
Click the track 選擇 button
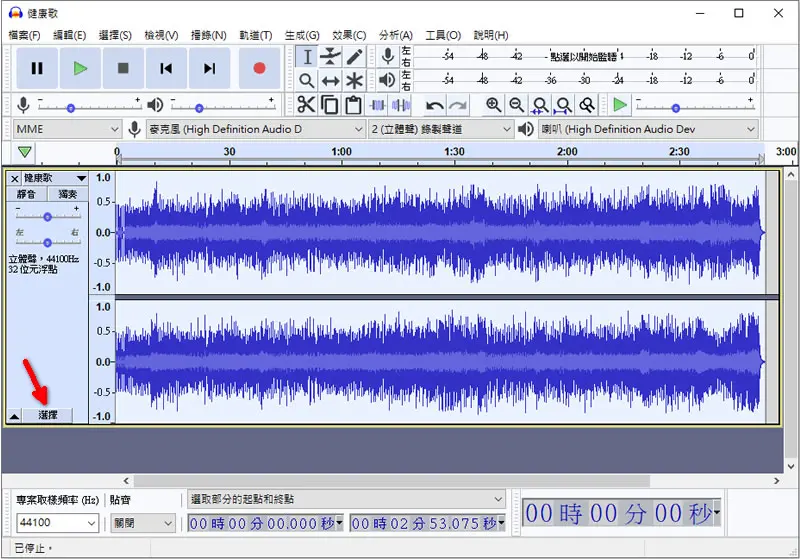click(47, 415)
